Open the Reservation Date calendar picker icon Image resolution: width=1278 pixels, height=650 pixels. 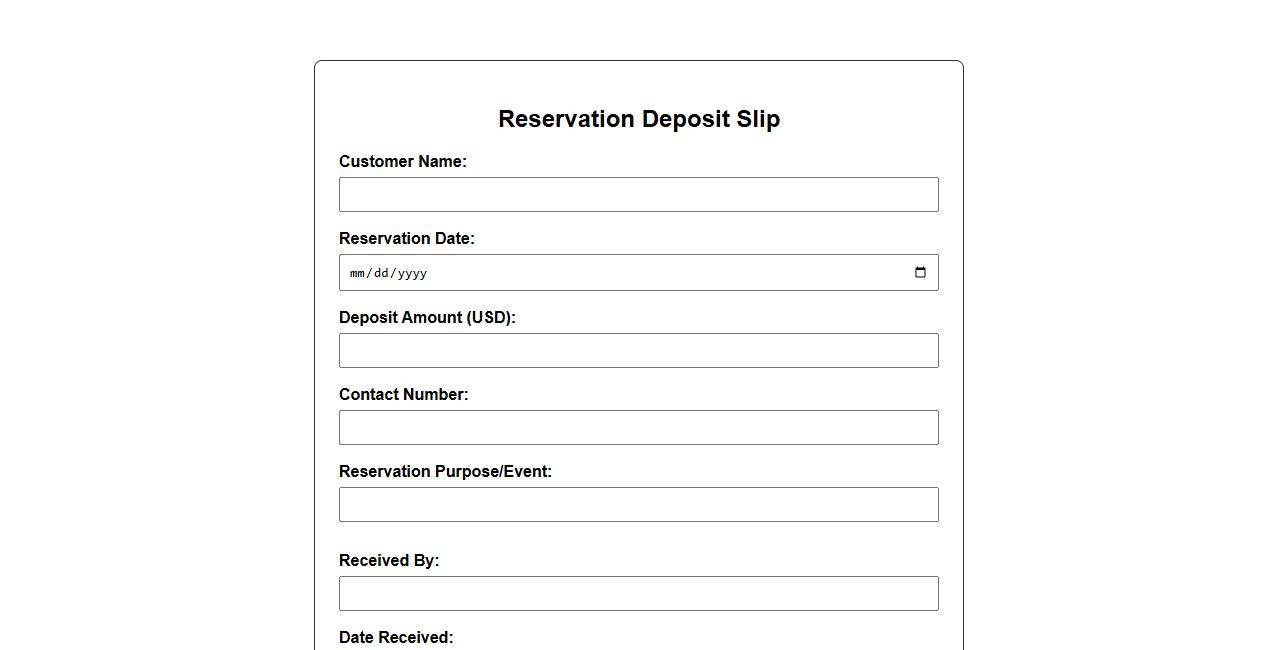tap(920, 273)
